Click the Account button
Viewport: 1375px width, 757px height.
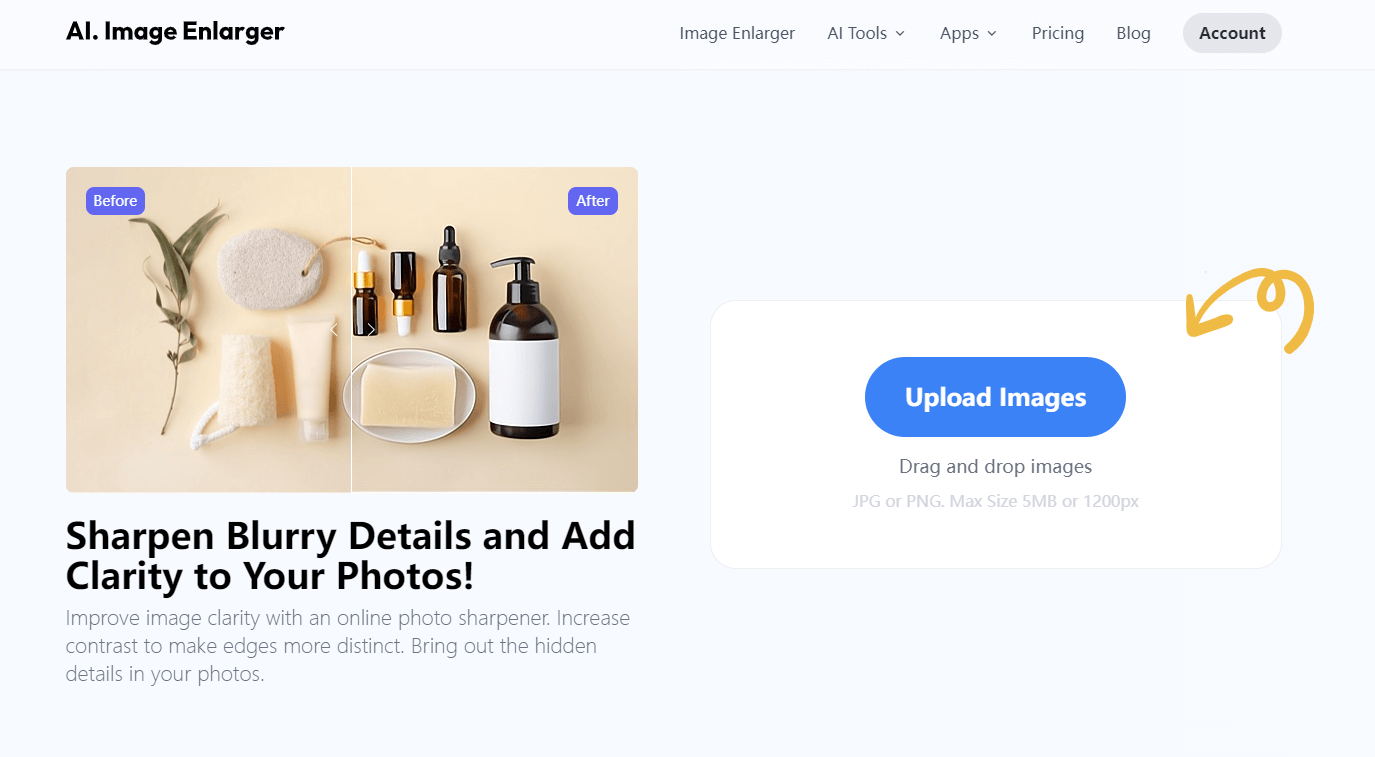point(1231,33)
